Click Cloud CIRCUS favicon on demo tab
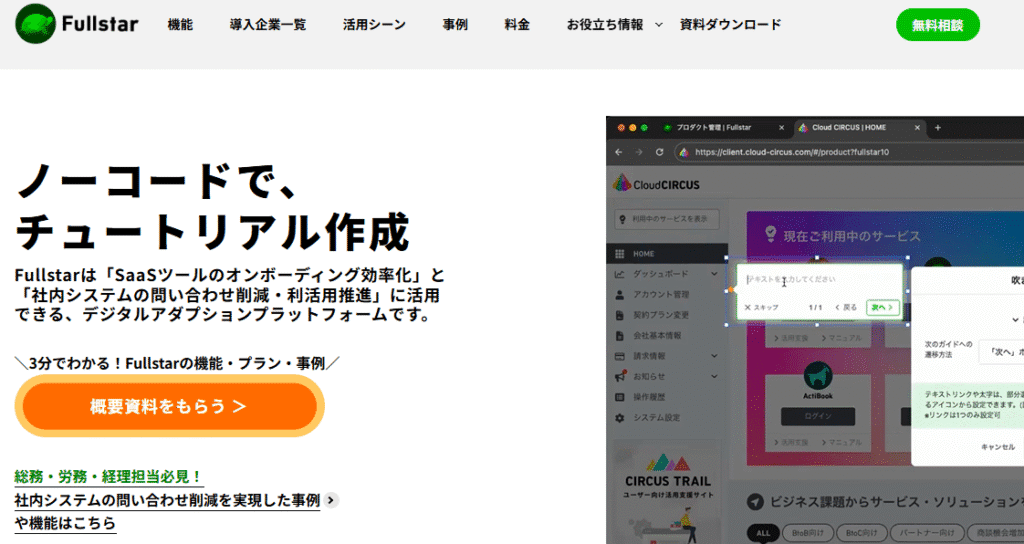Screen dimensions: 1024x544 click(x=803, y=127)
